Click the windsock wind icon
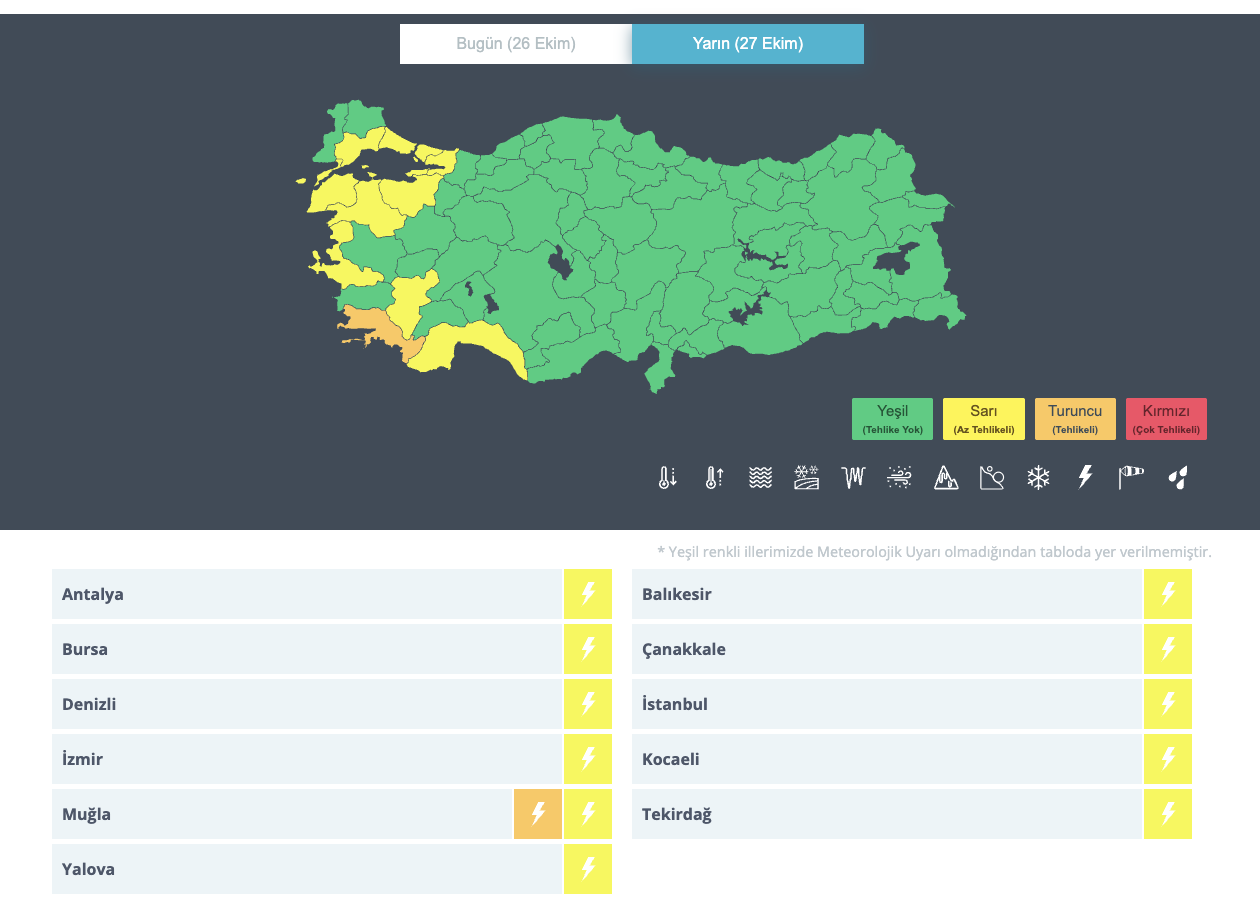The image size is (1260, 902). pyautogui.click(x=1131, y=478)
